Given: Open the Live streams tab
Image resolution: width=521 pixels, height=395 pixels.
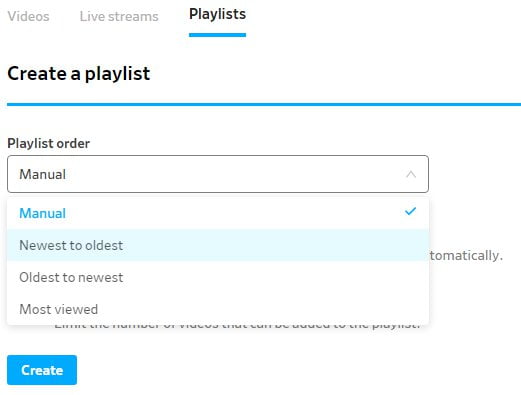Looking at the screenshot, I should [119, 16].
